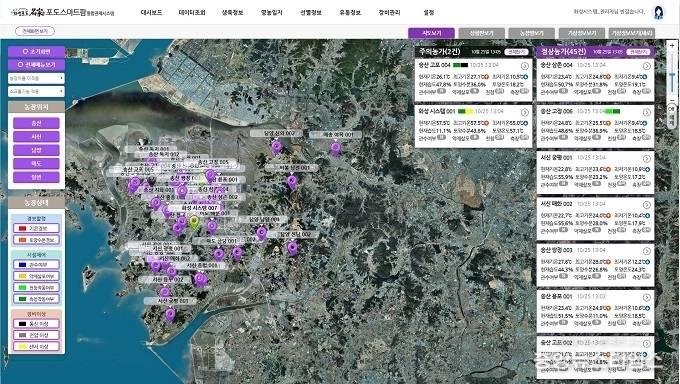The image size is (680, 384).
Task: Toggle the black 통신 이상 filter
Action: [x=36, y=324]
